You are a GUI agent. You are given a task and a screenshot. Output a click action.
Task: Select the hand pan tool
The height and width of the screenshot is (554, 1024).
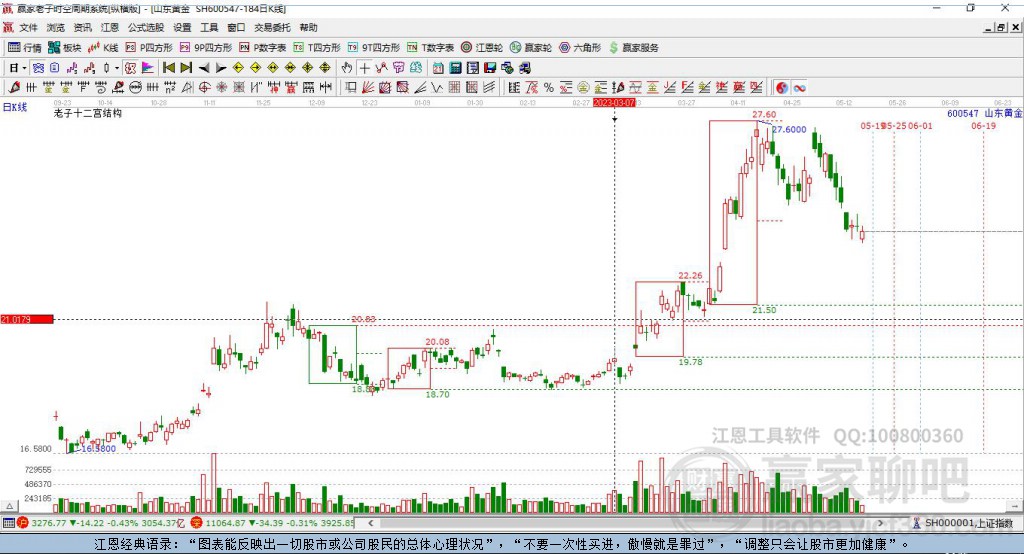(347, 68)
